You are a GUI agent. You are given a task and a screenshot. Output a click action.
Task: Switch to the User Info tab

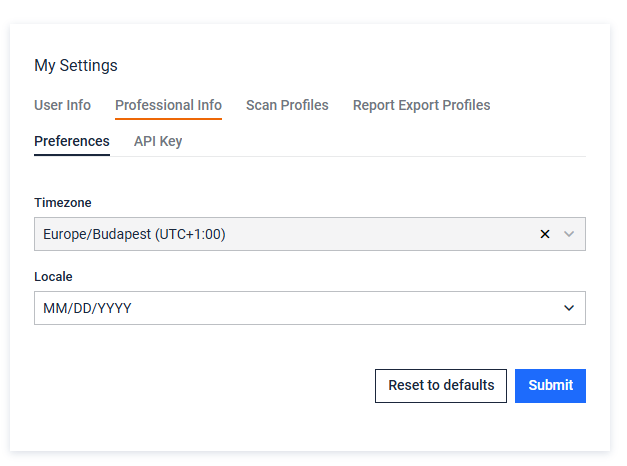click(x=62, y=105)
